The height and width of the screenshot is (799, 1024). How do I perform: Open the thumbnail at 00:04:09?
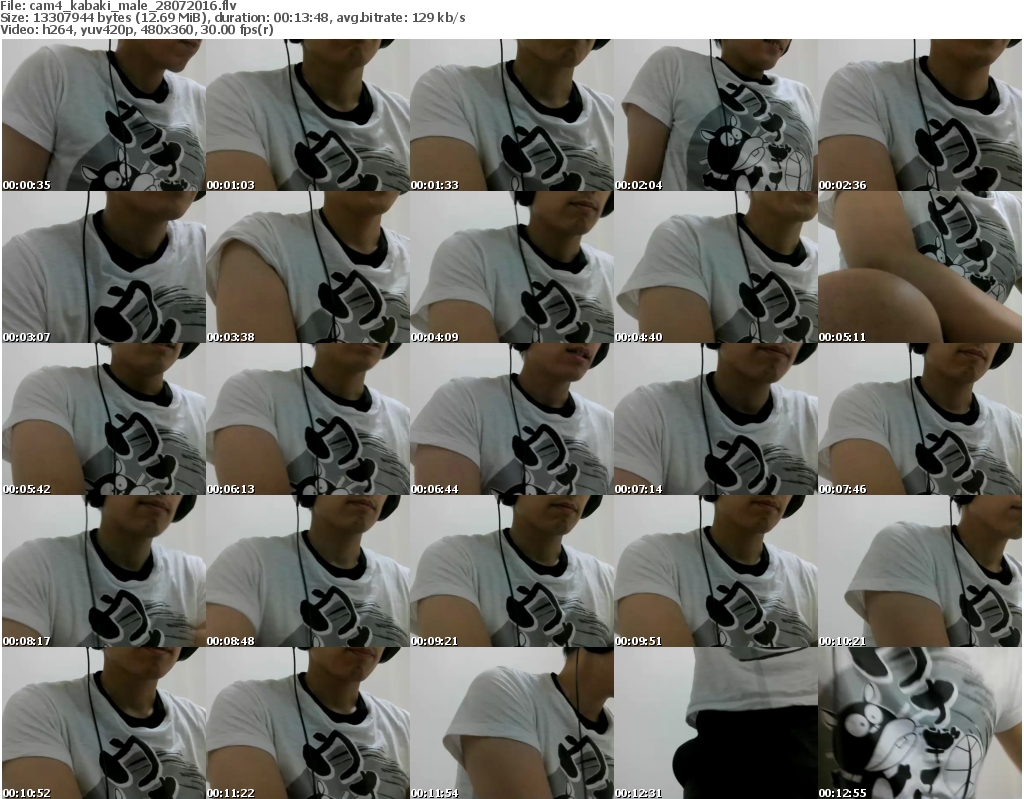(511, 267)
